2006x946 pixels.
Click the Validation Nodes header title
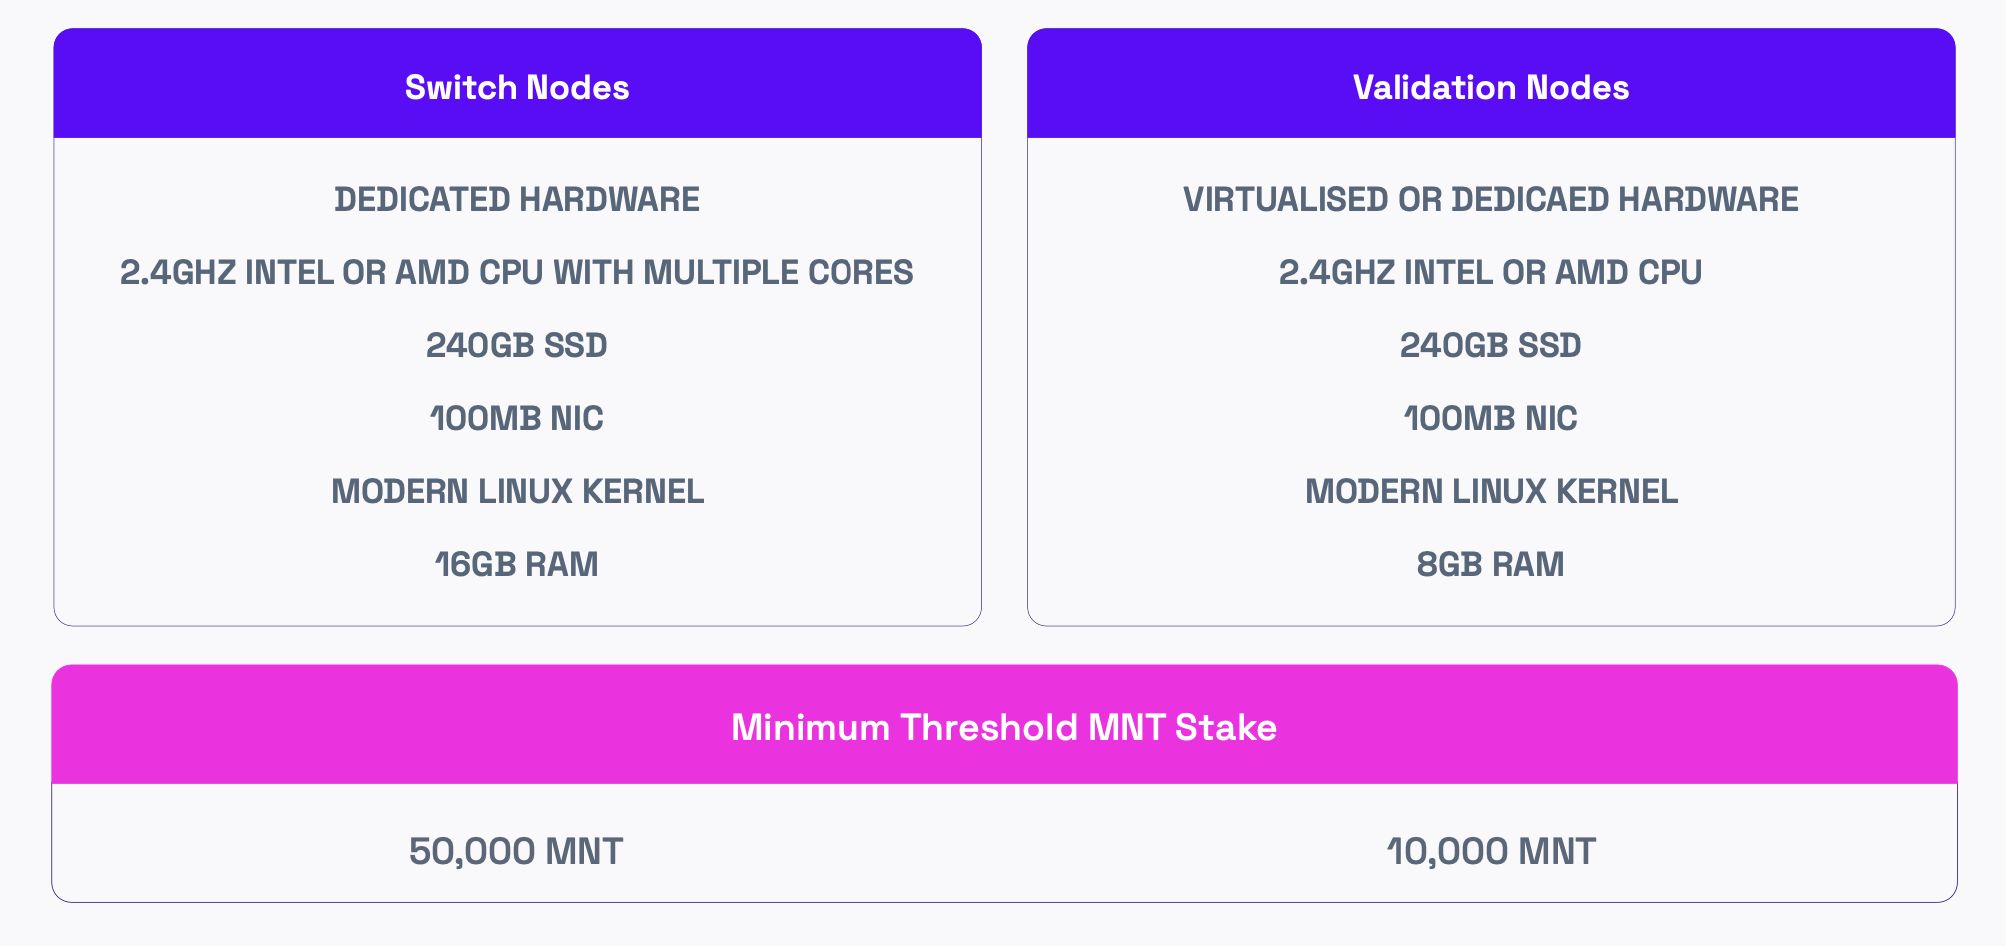coord(1490,88)
